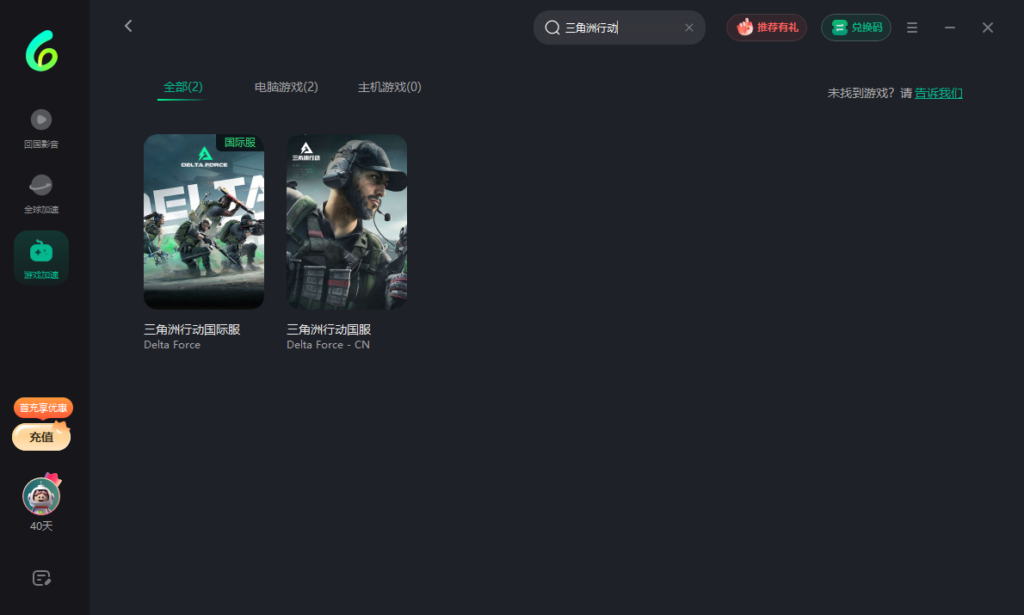This screenshot has height=615, width=1024.
Task: Focus the search field containing 三角洲行动
Action: [x=620, y=28]
